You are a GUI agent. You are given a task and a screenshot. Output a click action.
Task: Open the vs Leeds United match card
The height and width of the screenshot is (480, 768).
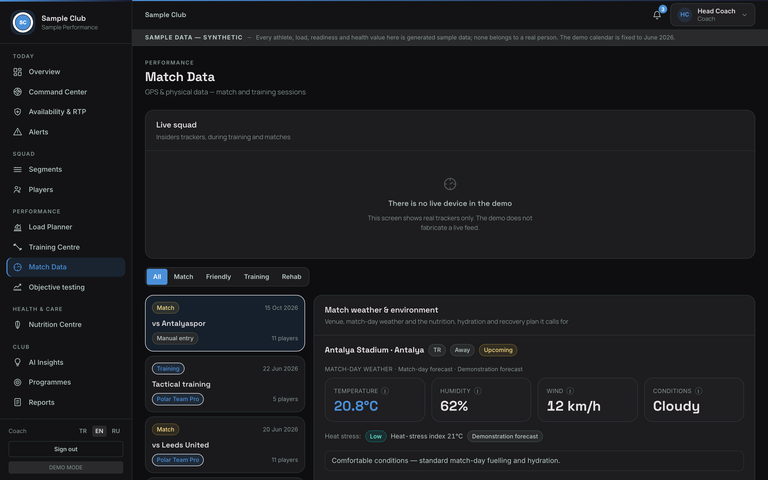click(225, 445)
